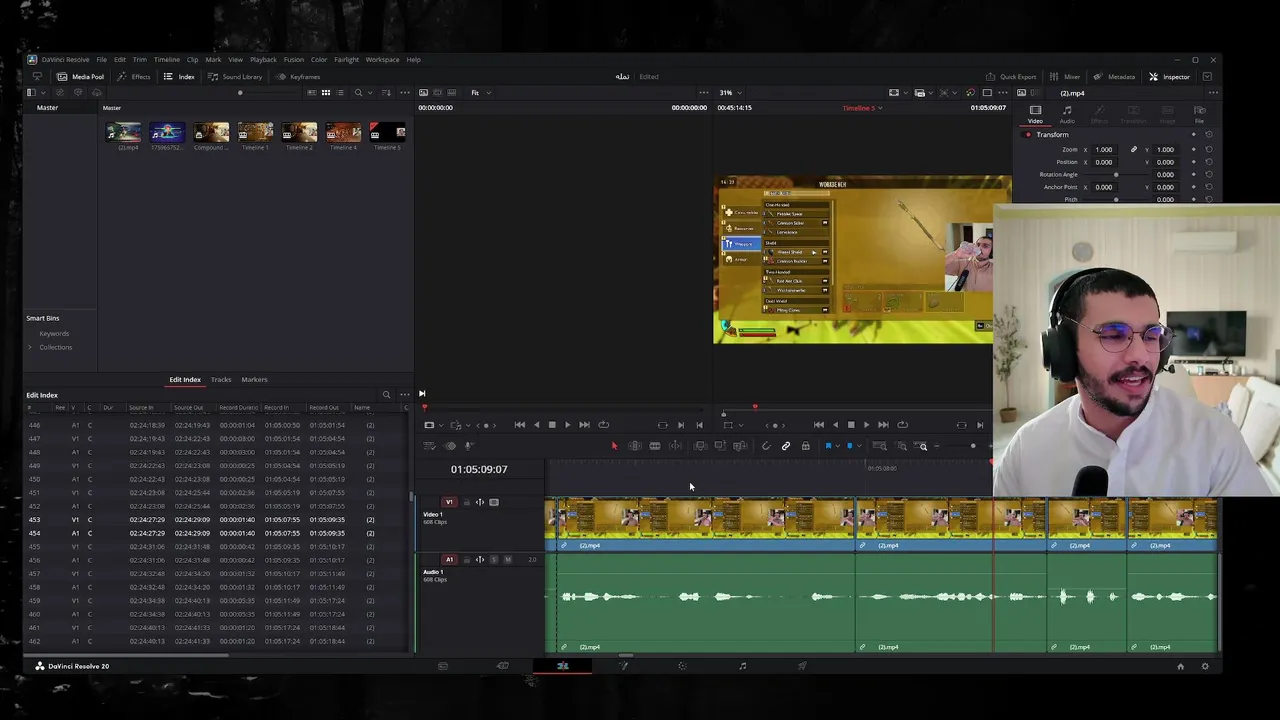
Task: Stop playback in the timeline viewer
Action: pos(851,425)
